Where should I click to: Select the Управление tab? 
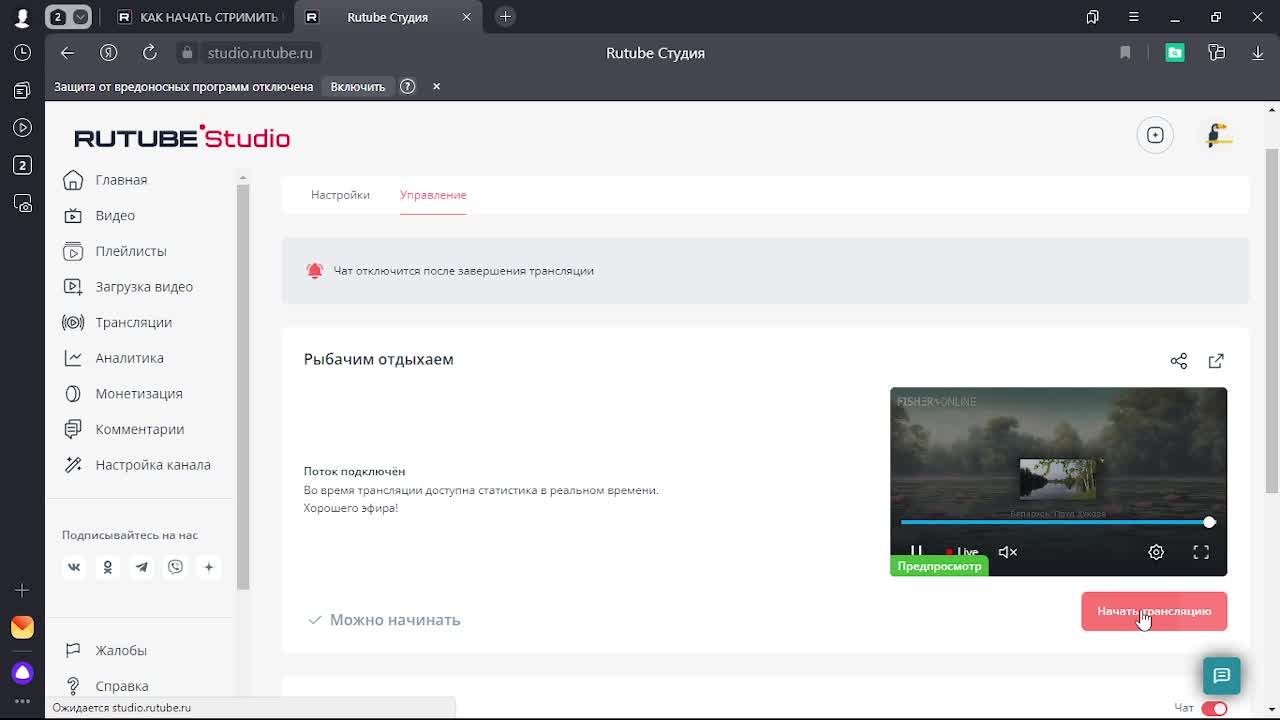[x=433, y=195]
